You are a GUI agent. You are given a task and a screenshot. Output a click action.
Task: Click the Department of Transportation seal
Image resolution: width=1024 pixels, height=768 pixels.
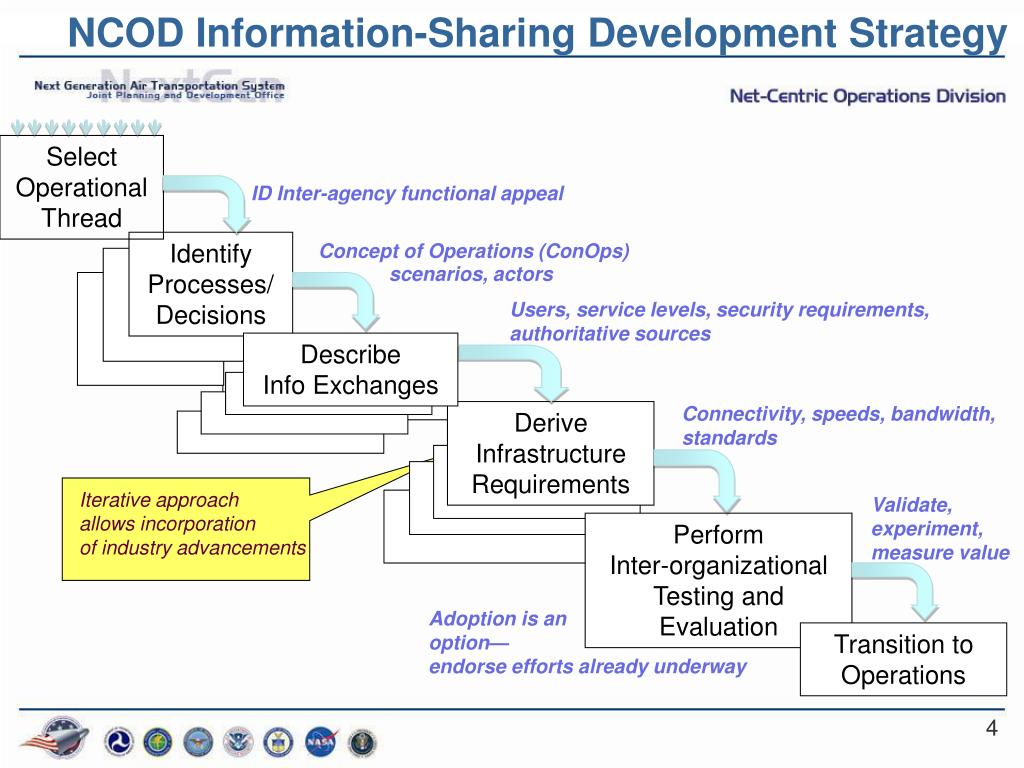click(x=118, y=742)
